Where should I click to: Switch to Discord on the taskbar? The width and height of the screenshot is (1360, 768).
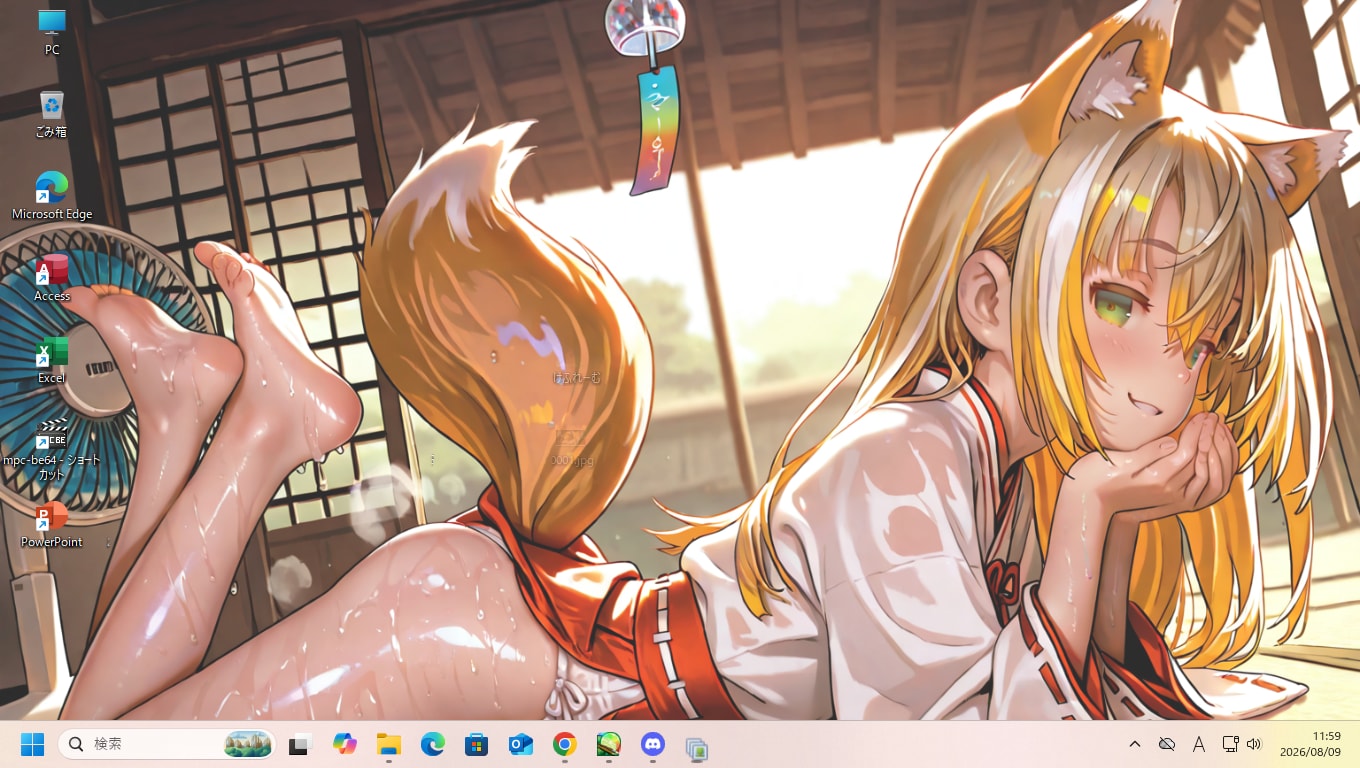pyautogui.click(x=652, y=745)
